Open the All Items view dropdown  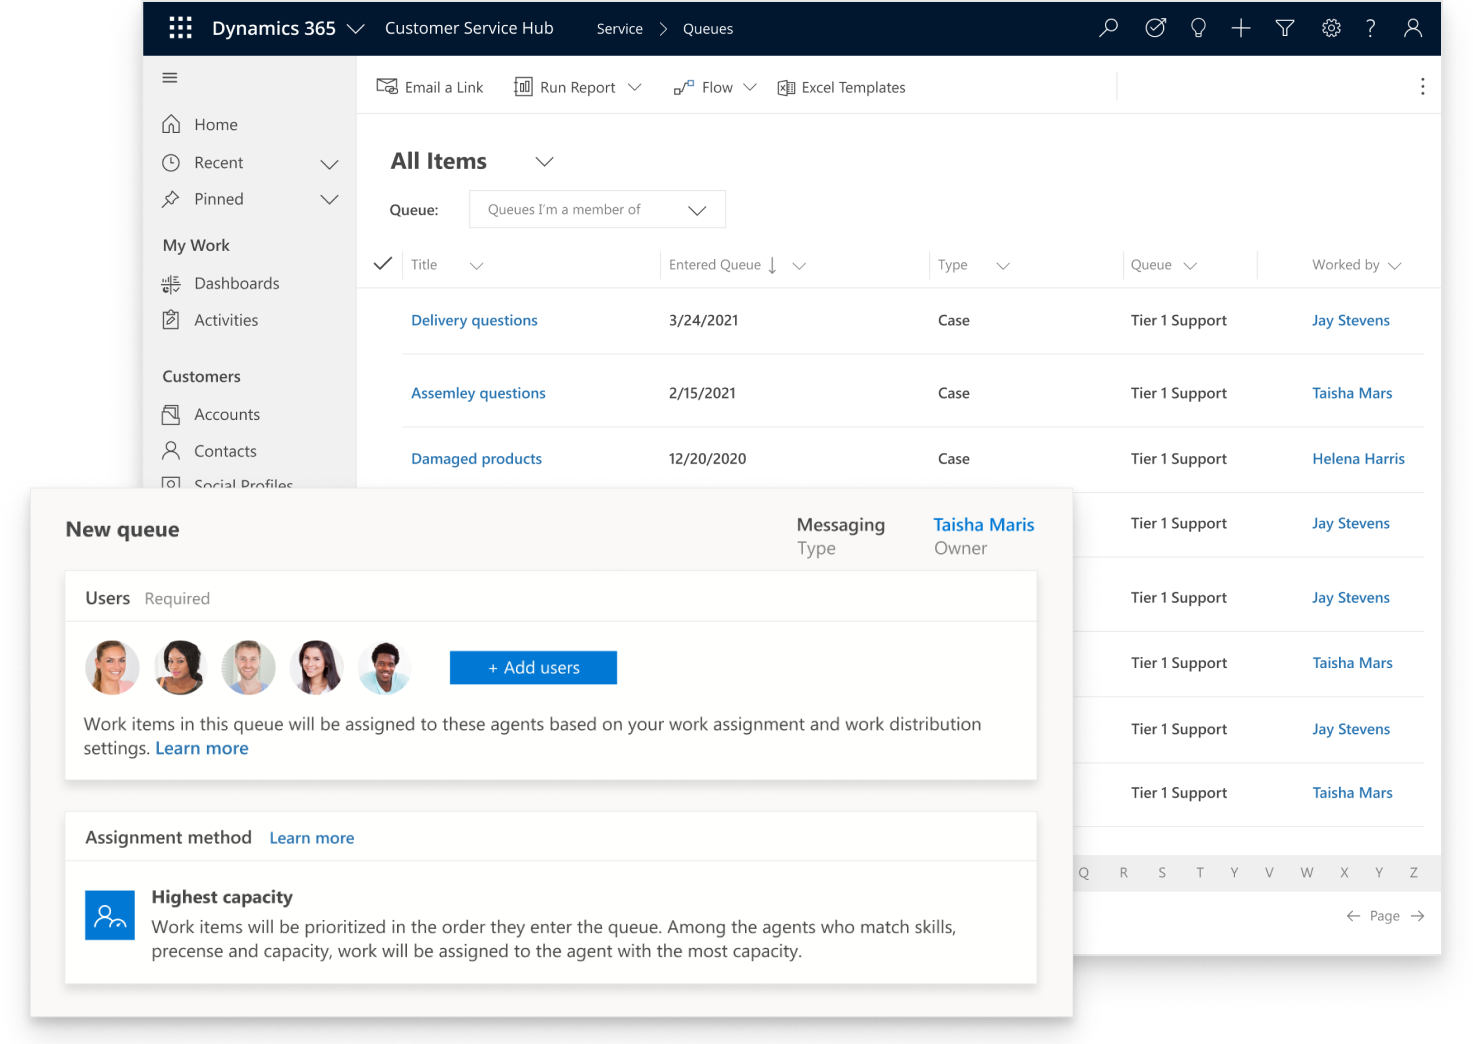click(544, 162)
